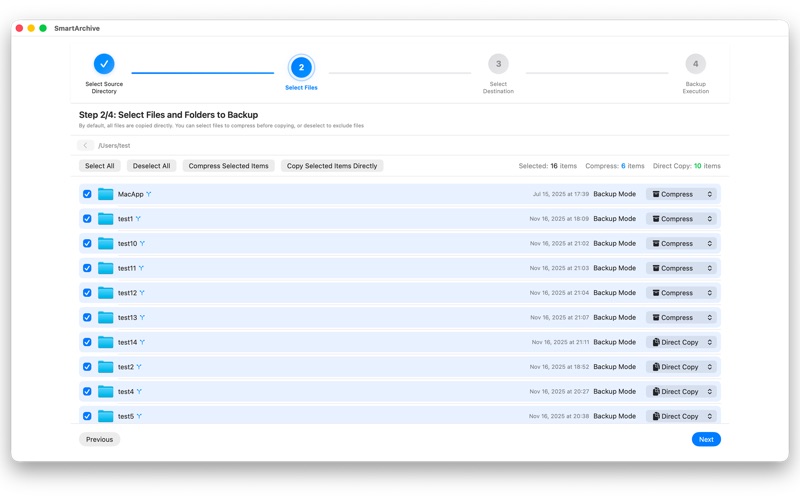800x500 pixels.
Task: Click the 'Direct Copy: 10 items' counter
Action: point(687,166)
